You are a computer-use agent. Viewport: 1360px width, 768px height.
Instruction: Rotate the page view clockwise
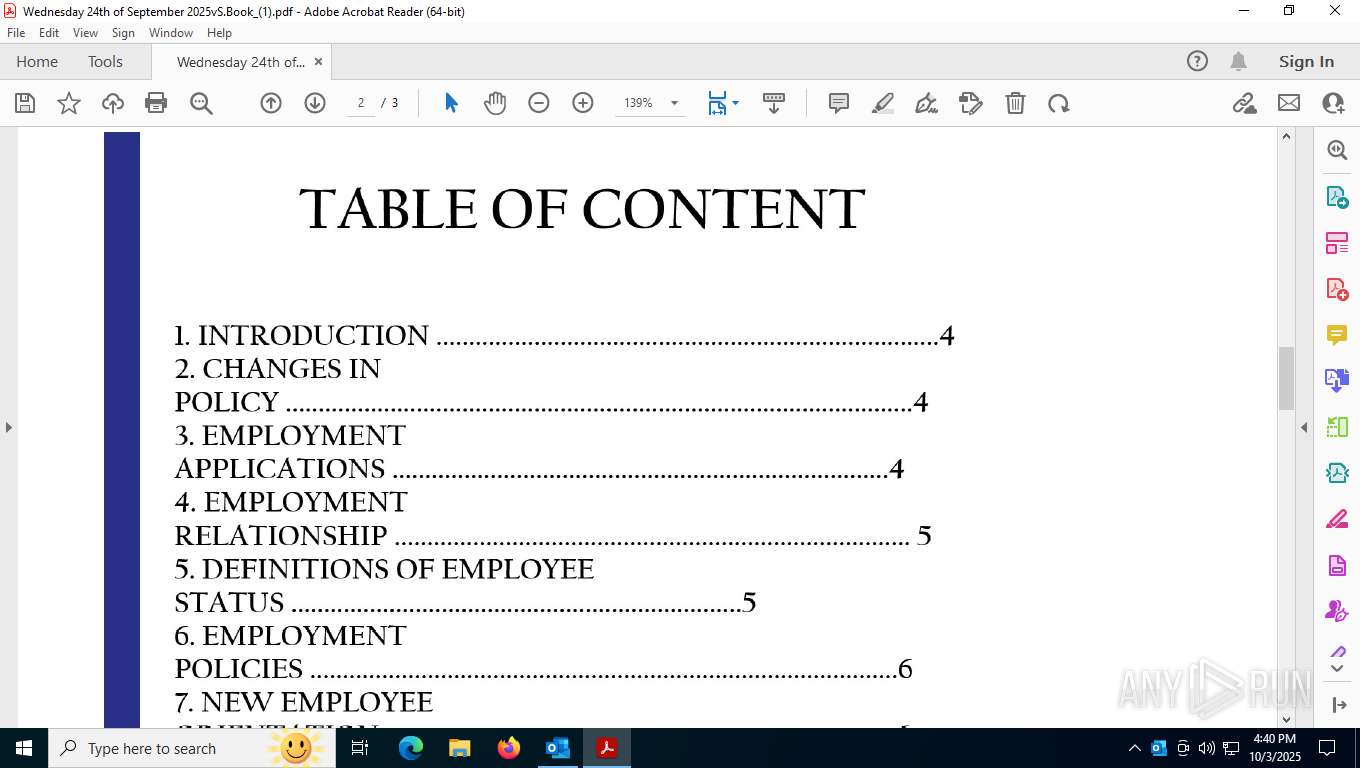1059,103
